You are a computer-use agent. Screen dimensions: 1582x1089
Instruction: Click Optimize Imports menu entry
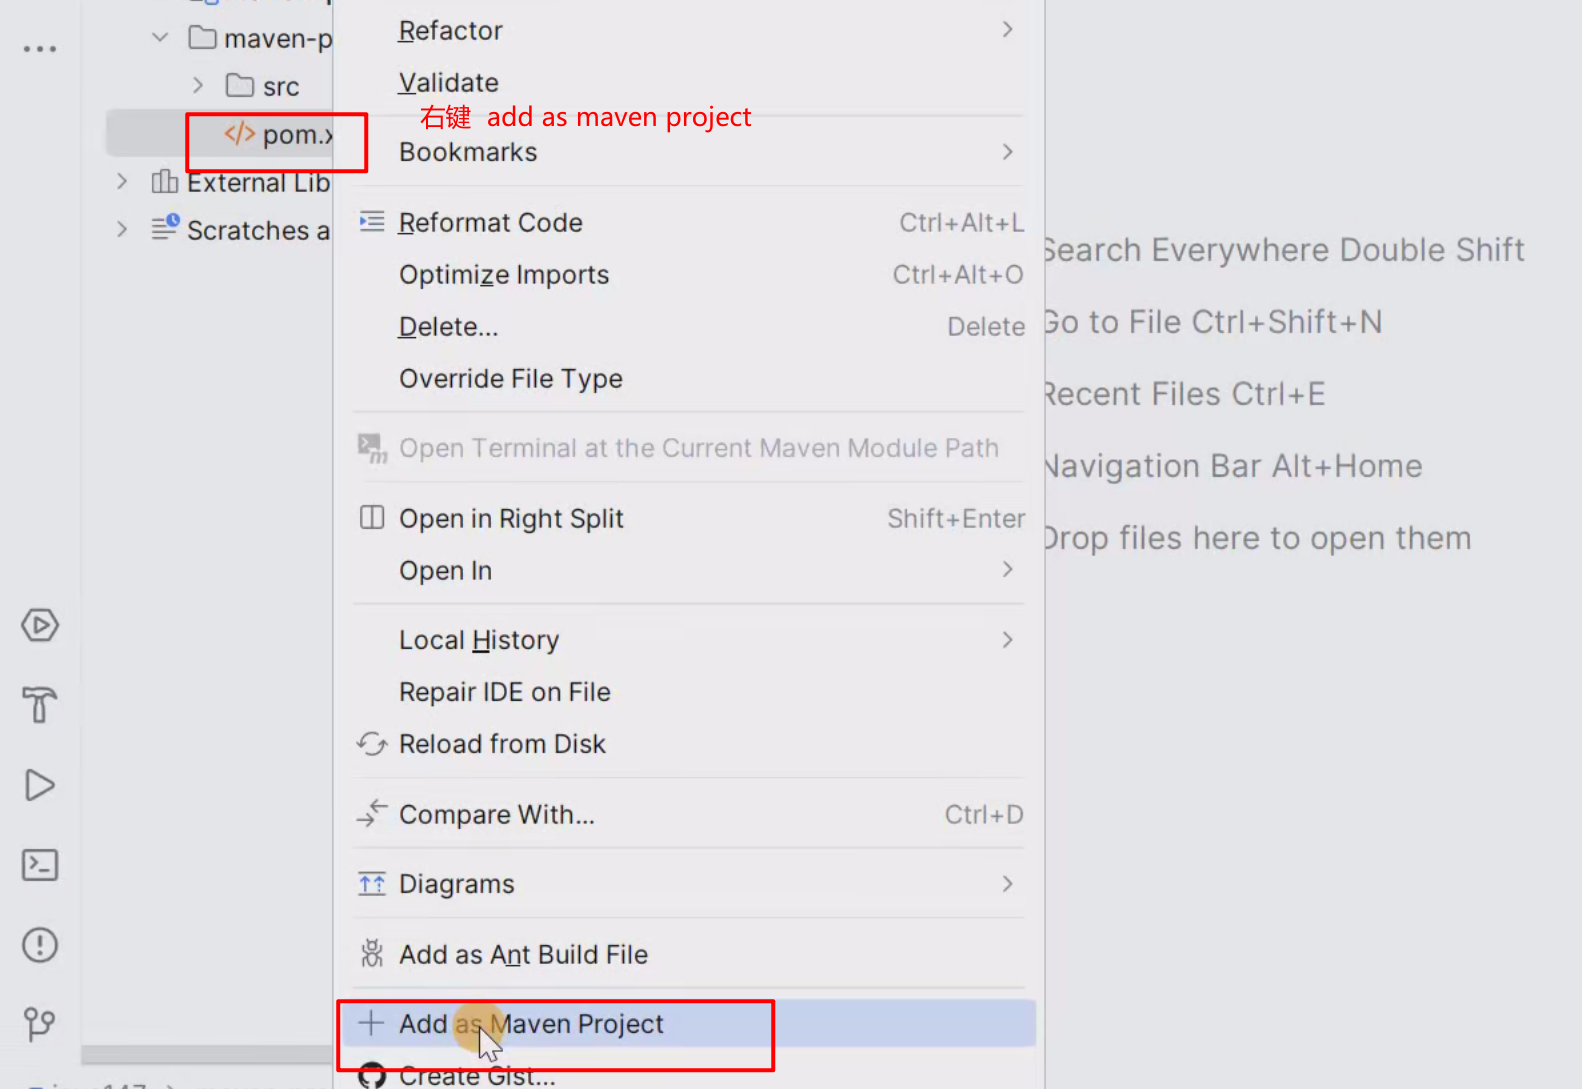point(504,275)
